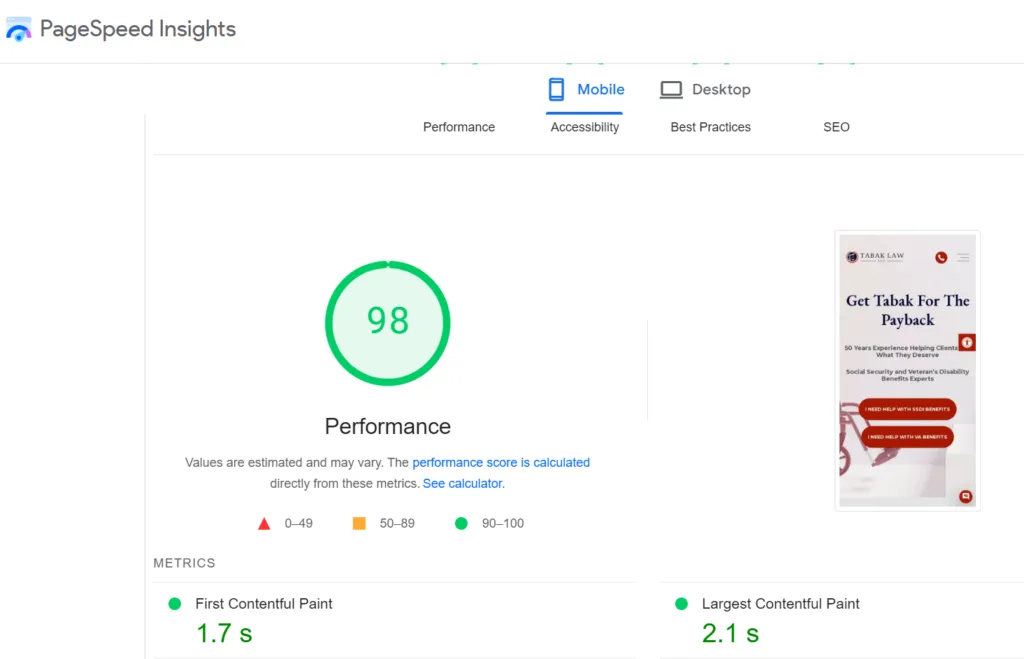Select the 2.1 s metric value
The width and height of the screenshot is (1024, 659).
pyautogui.click(x=730, y=633)
